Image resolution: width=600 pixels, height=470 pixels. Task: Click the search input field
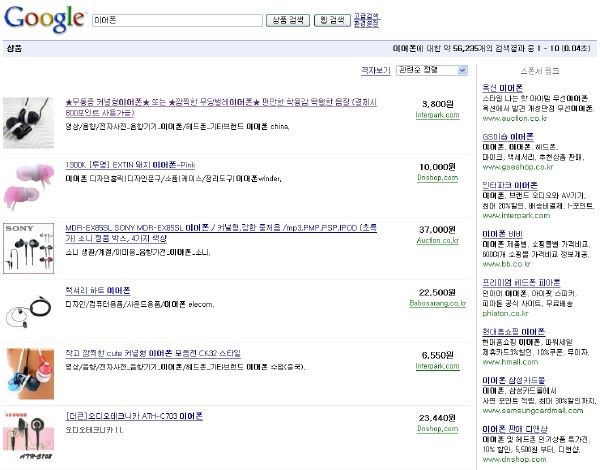pyautogui.click(x=177, y=20)
